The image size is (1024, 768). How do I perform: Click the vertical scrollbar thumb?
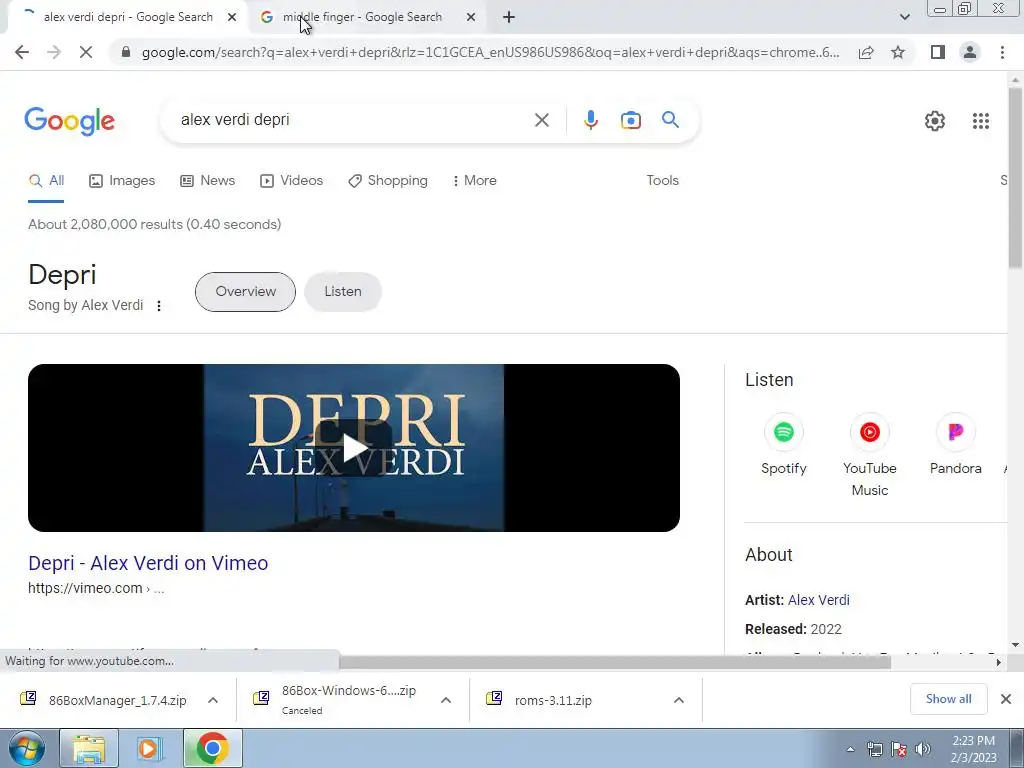[x=1015, y=178]
